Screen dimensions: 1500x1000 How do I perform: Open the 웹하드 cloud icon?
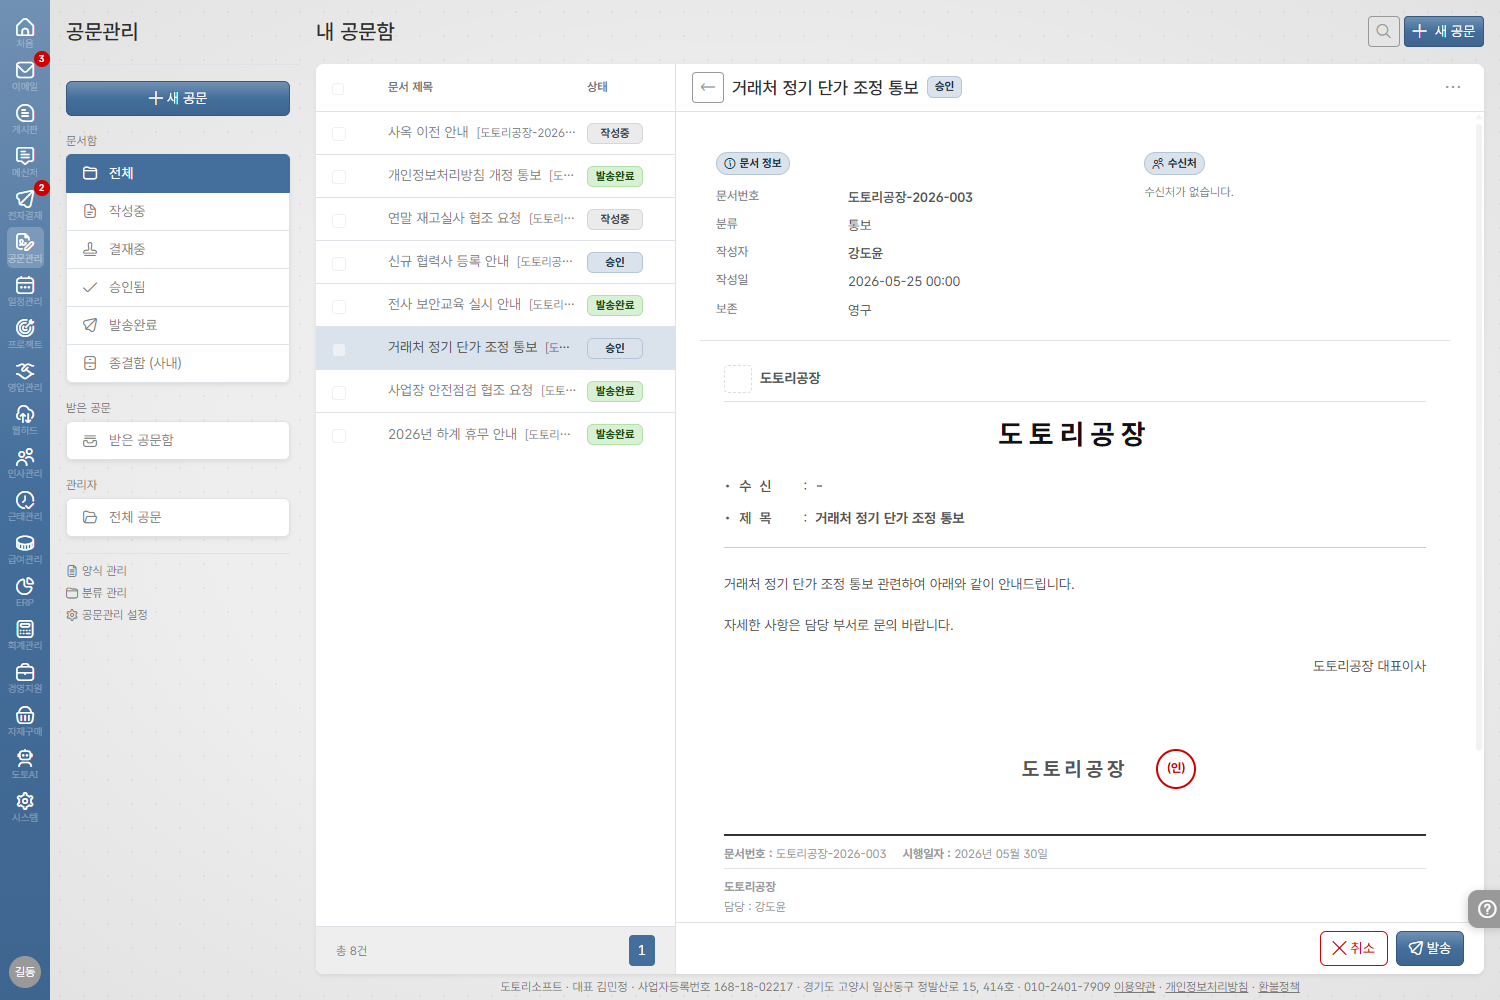[x=25, y=419]
